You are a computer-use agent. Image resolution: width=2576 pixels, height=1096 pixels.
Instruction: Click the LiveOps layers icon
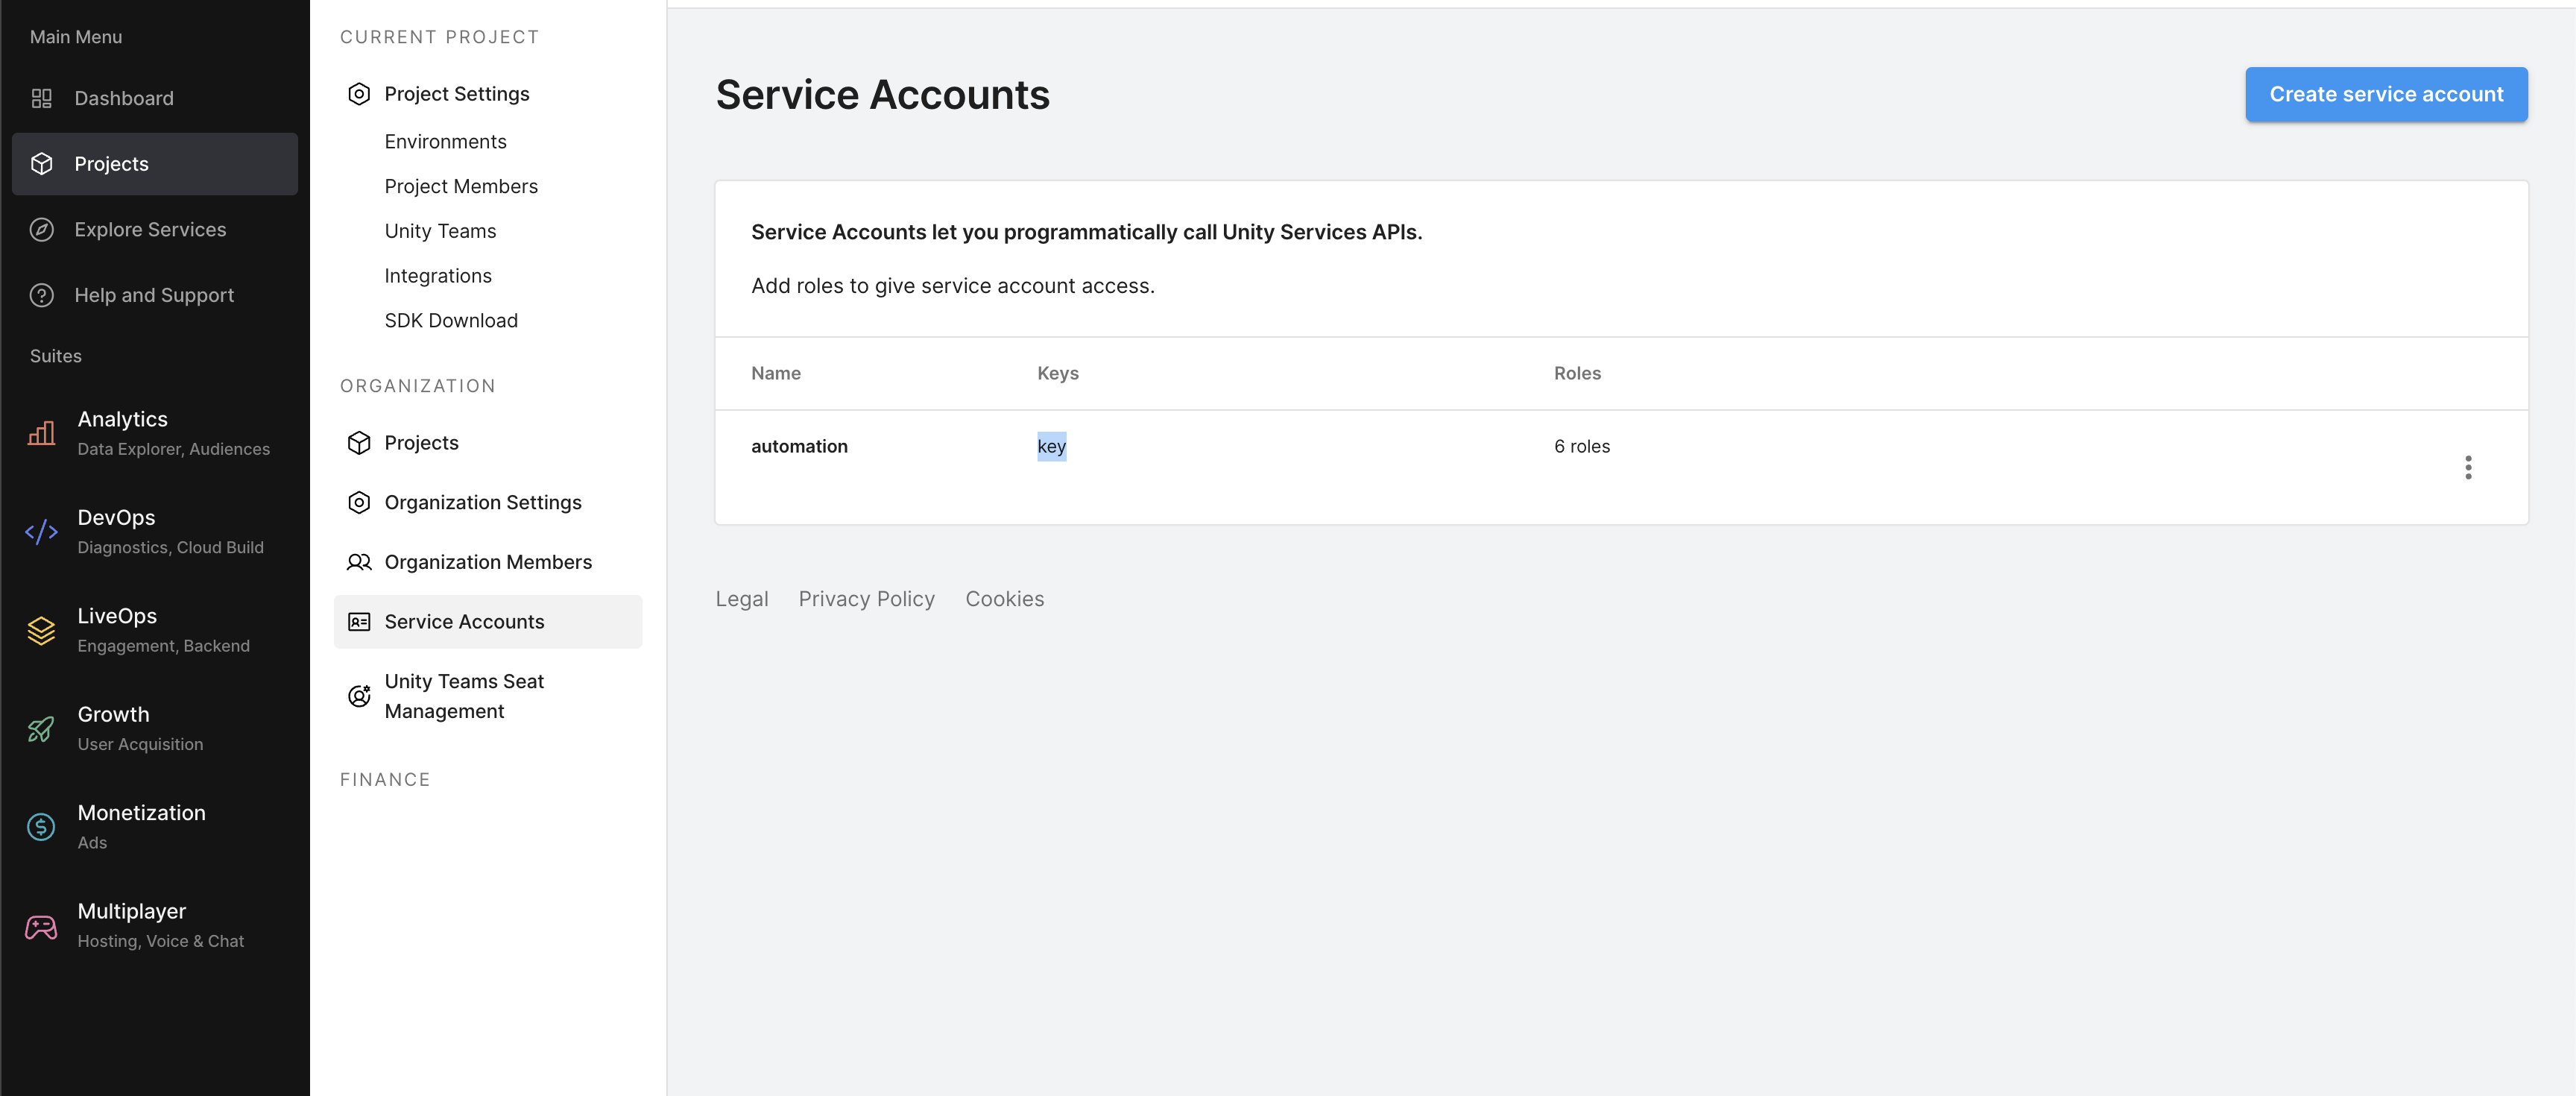[41, 630]
